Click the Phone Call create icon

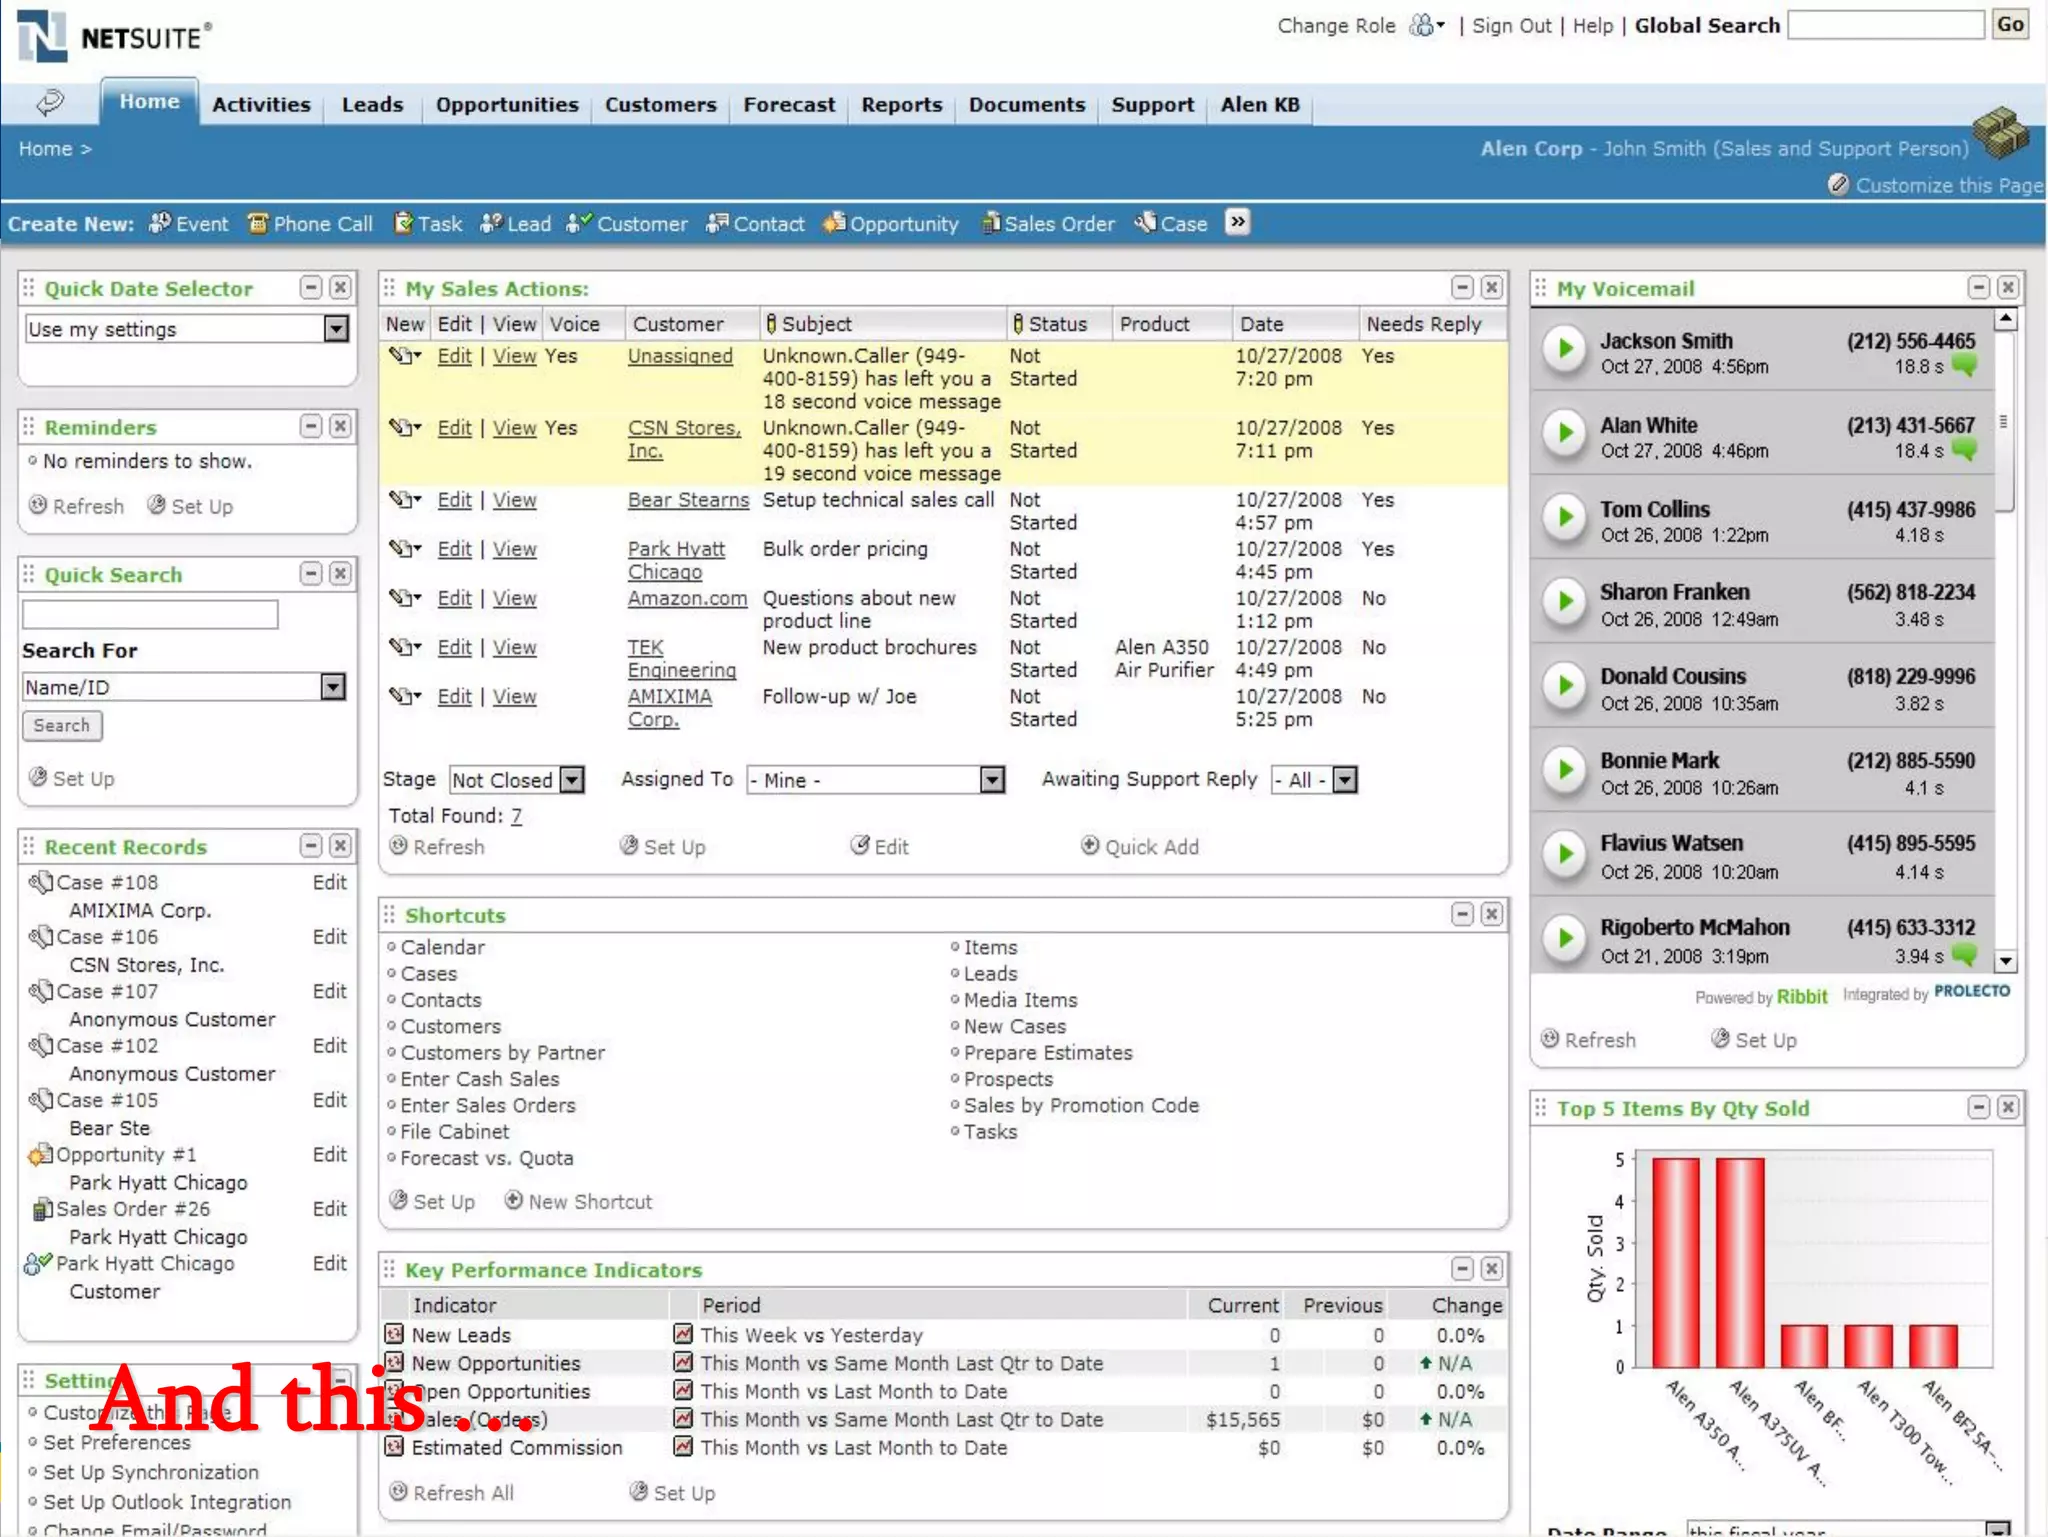(257, 223)
